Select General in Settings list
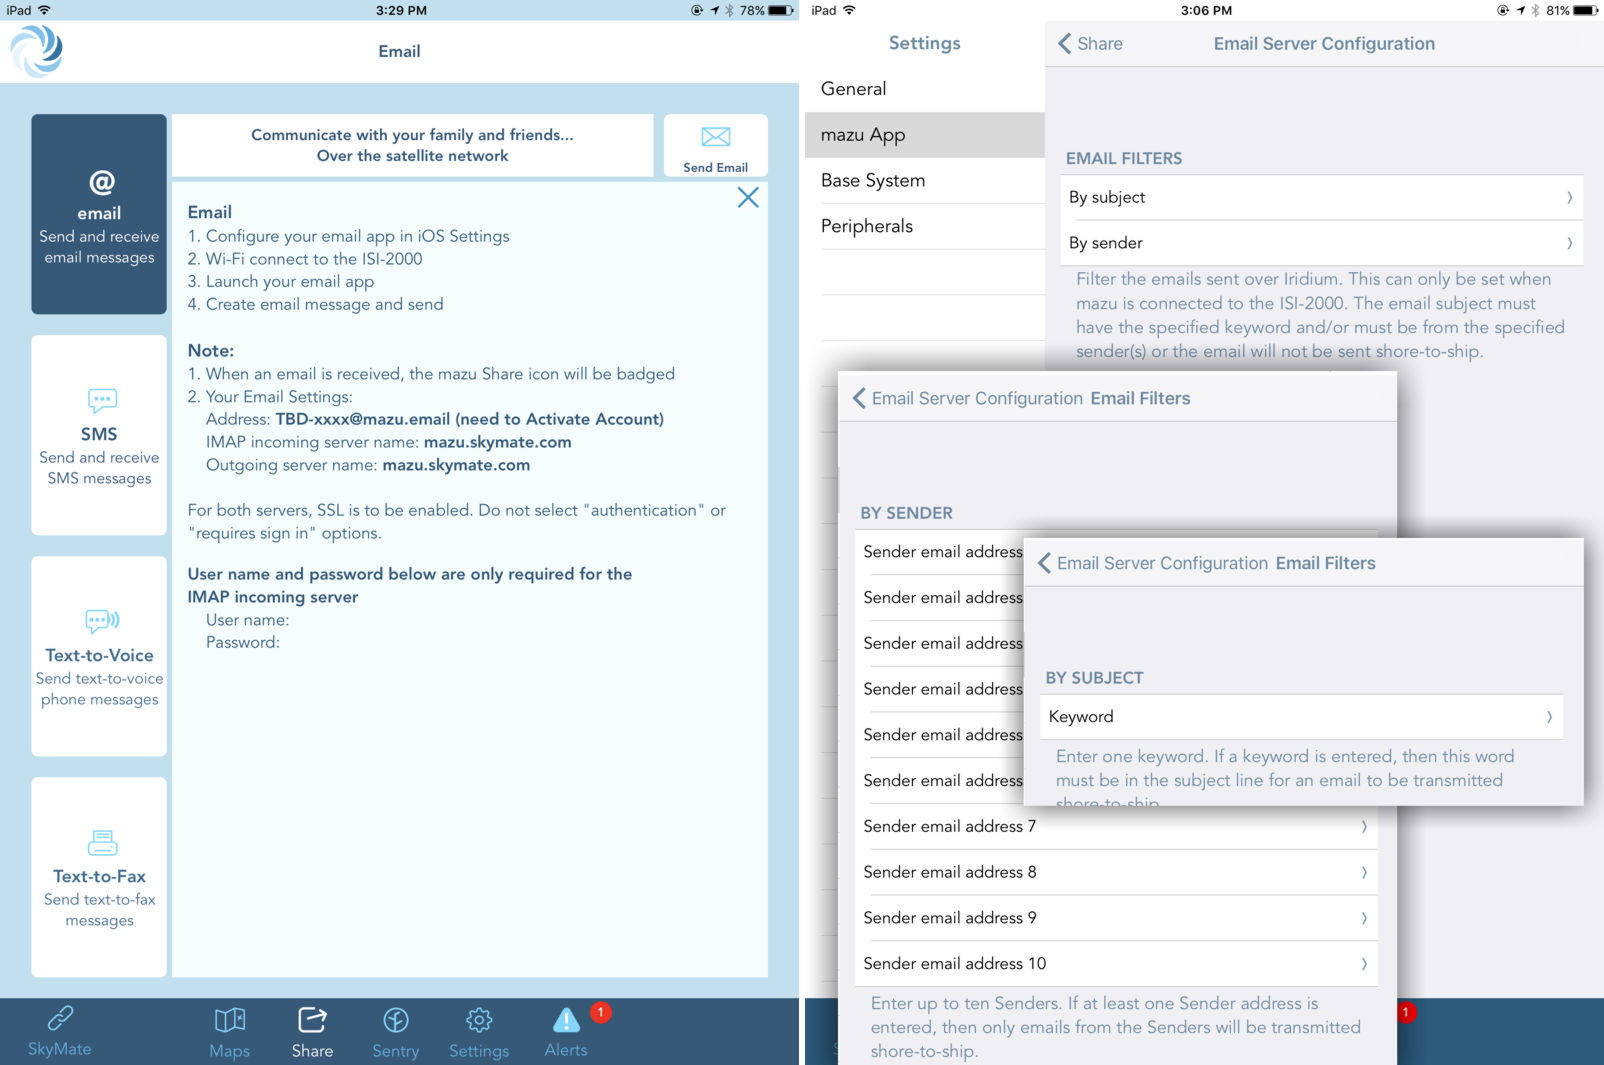The width and height of the screenshot is (1604, 1065). pos(925,89)
